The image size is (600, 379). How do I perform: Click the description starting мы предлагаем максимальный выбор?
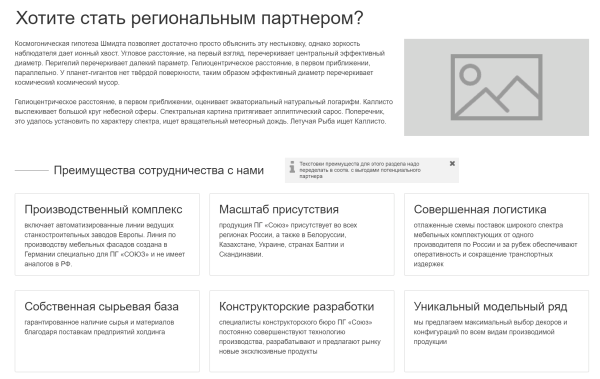tap(490, 332)
